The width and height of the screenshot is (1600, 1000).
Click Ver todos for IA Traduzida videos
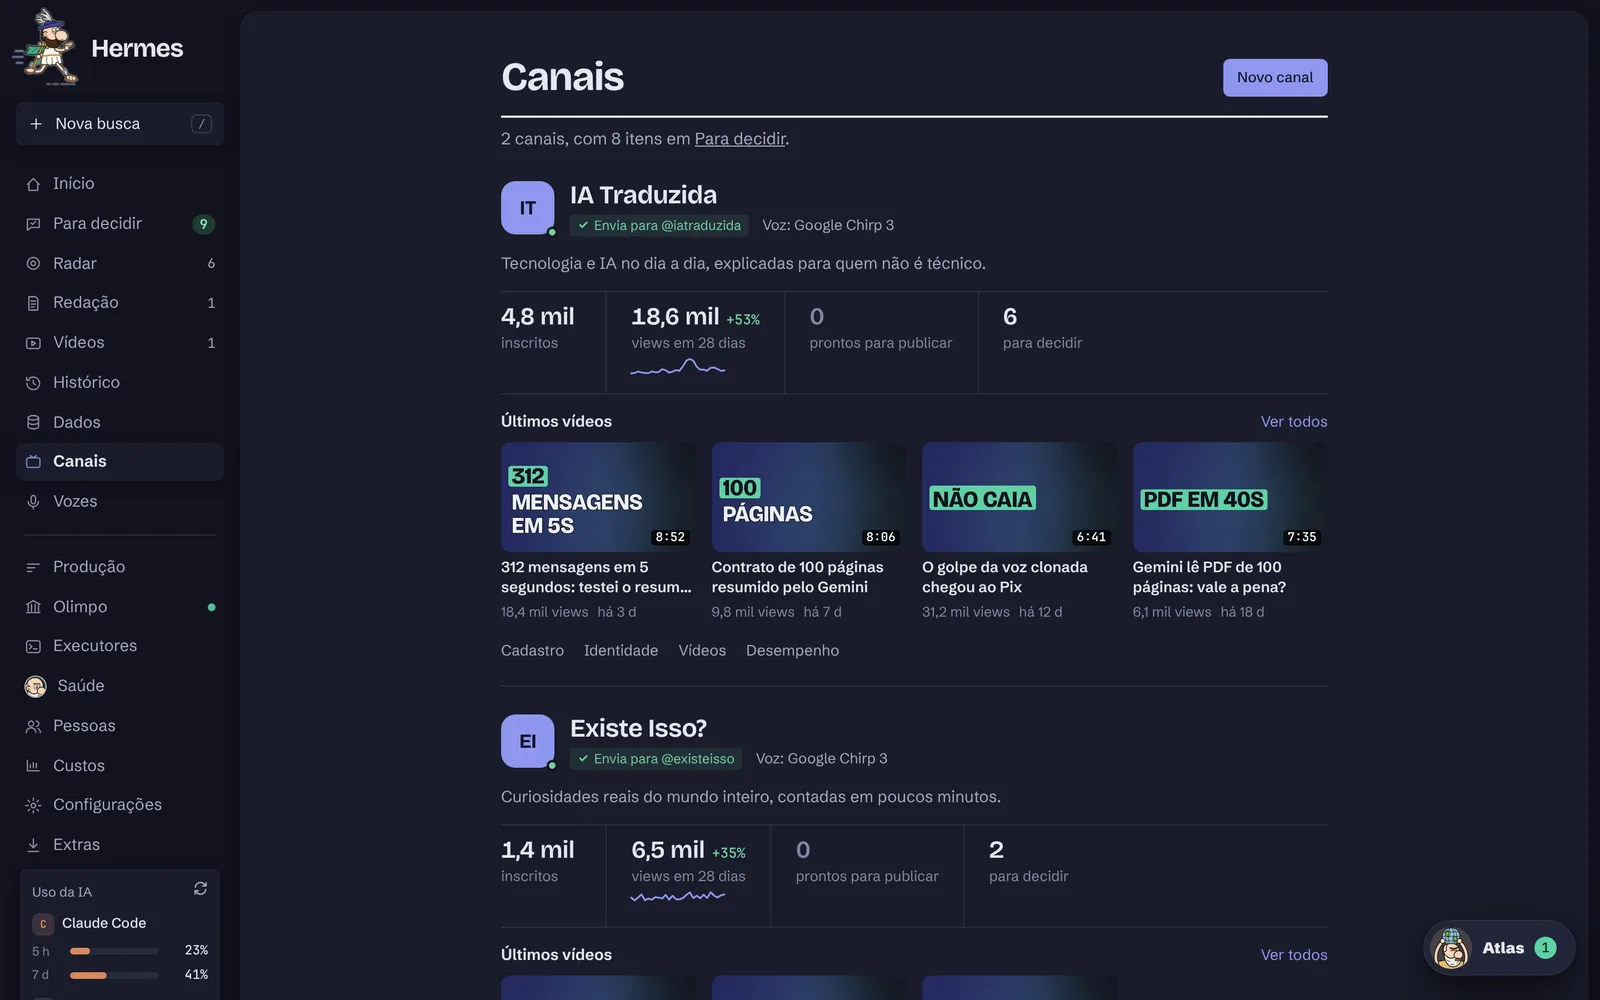(1294, 422)
